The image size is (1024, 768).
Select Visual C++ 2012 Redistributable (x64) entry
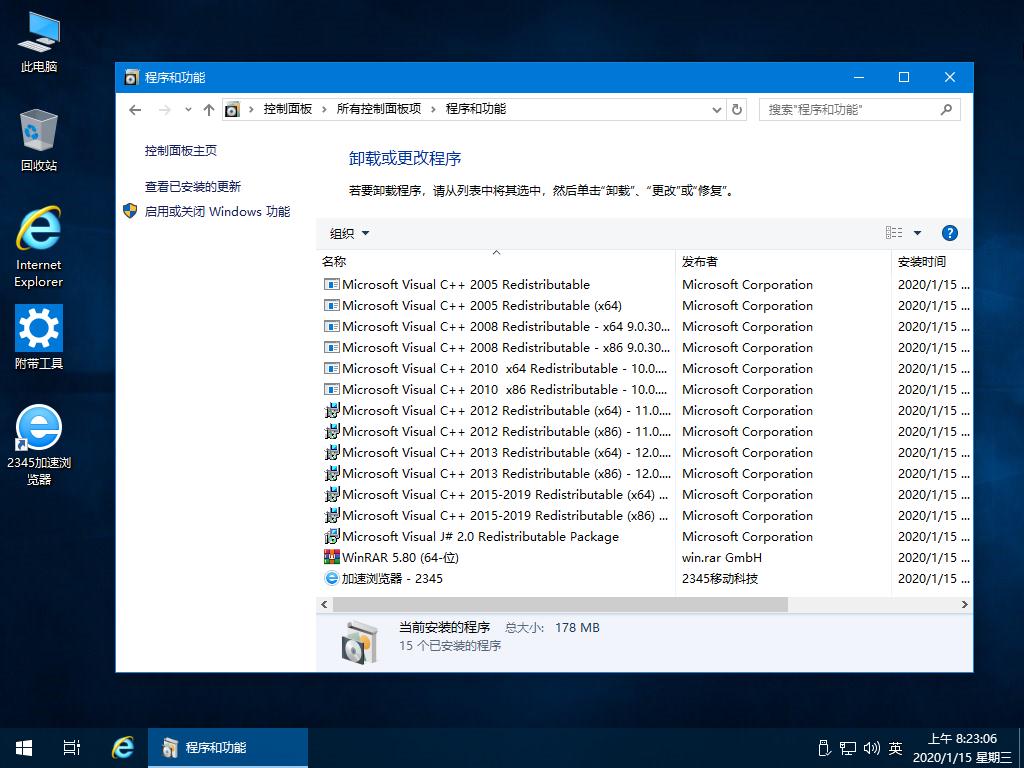click(496, 410)
